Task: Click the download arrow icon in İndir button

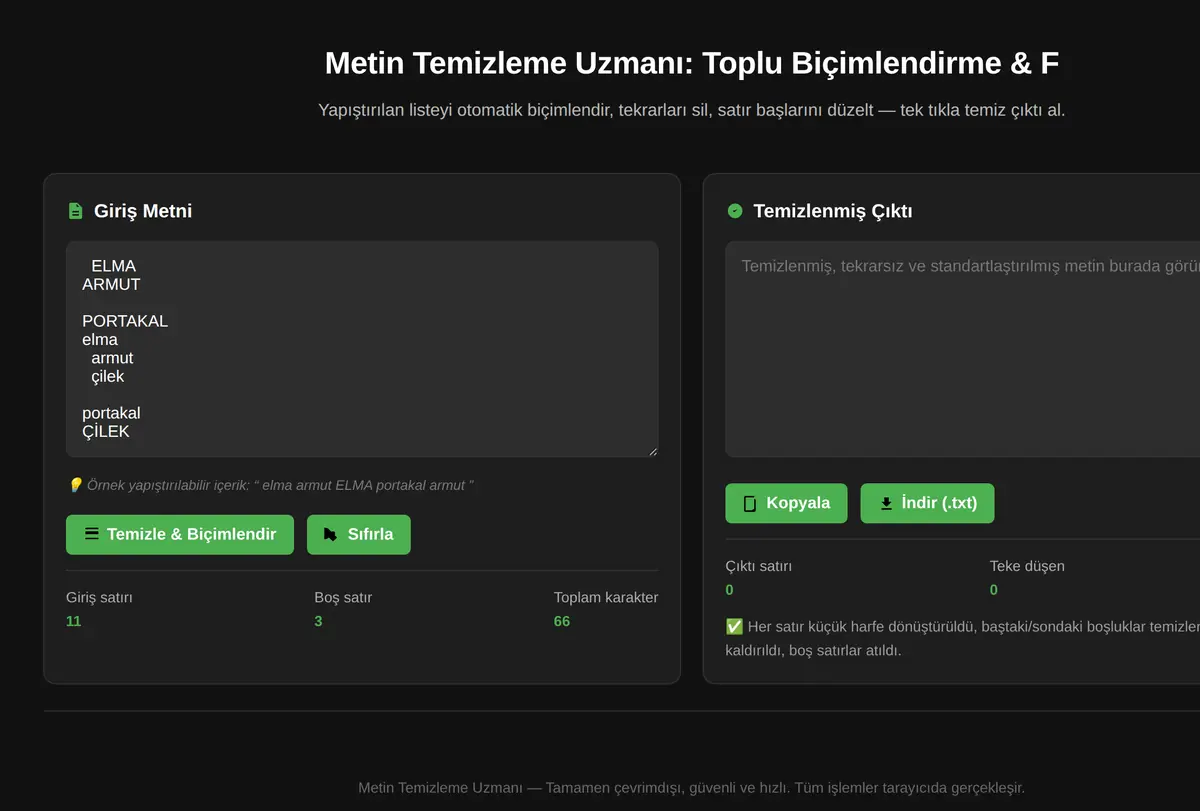Action: coord(886,504)
